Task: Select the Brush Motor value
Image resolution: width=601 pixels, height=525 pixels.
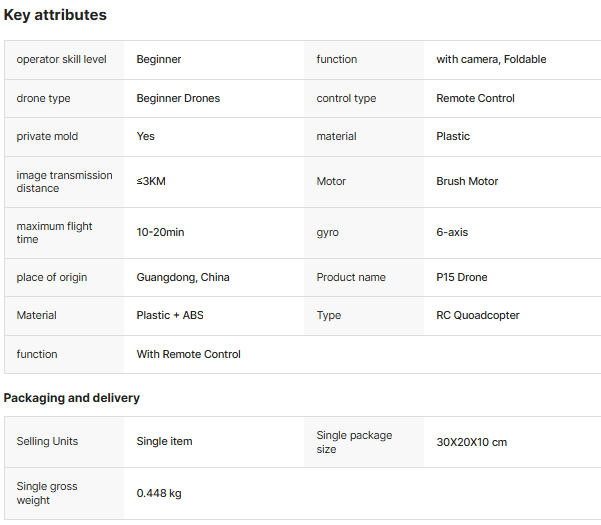Action: click(x=467, y=181)
